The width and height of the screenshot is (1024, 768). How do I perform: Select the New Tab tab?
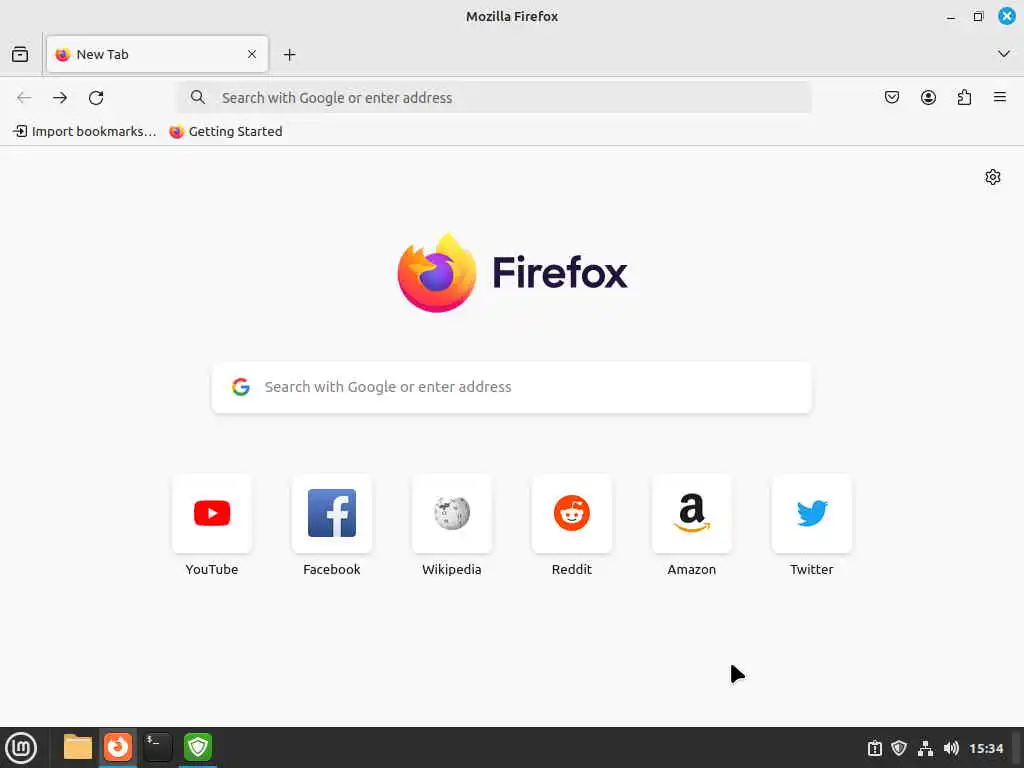coord(157,54)
